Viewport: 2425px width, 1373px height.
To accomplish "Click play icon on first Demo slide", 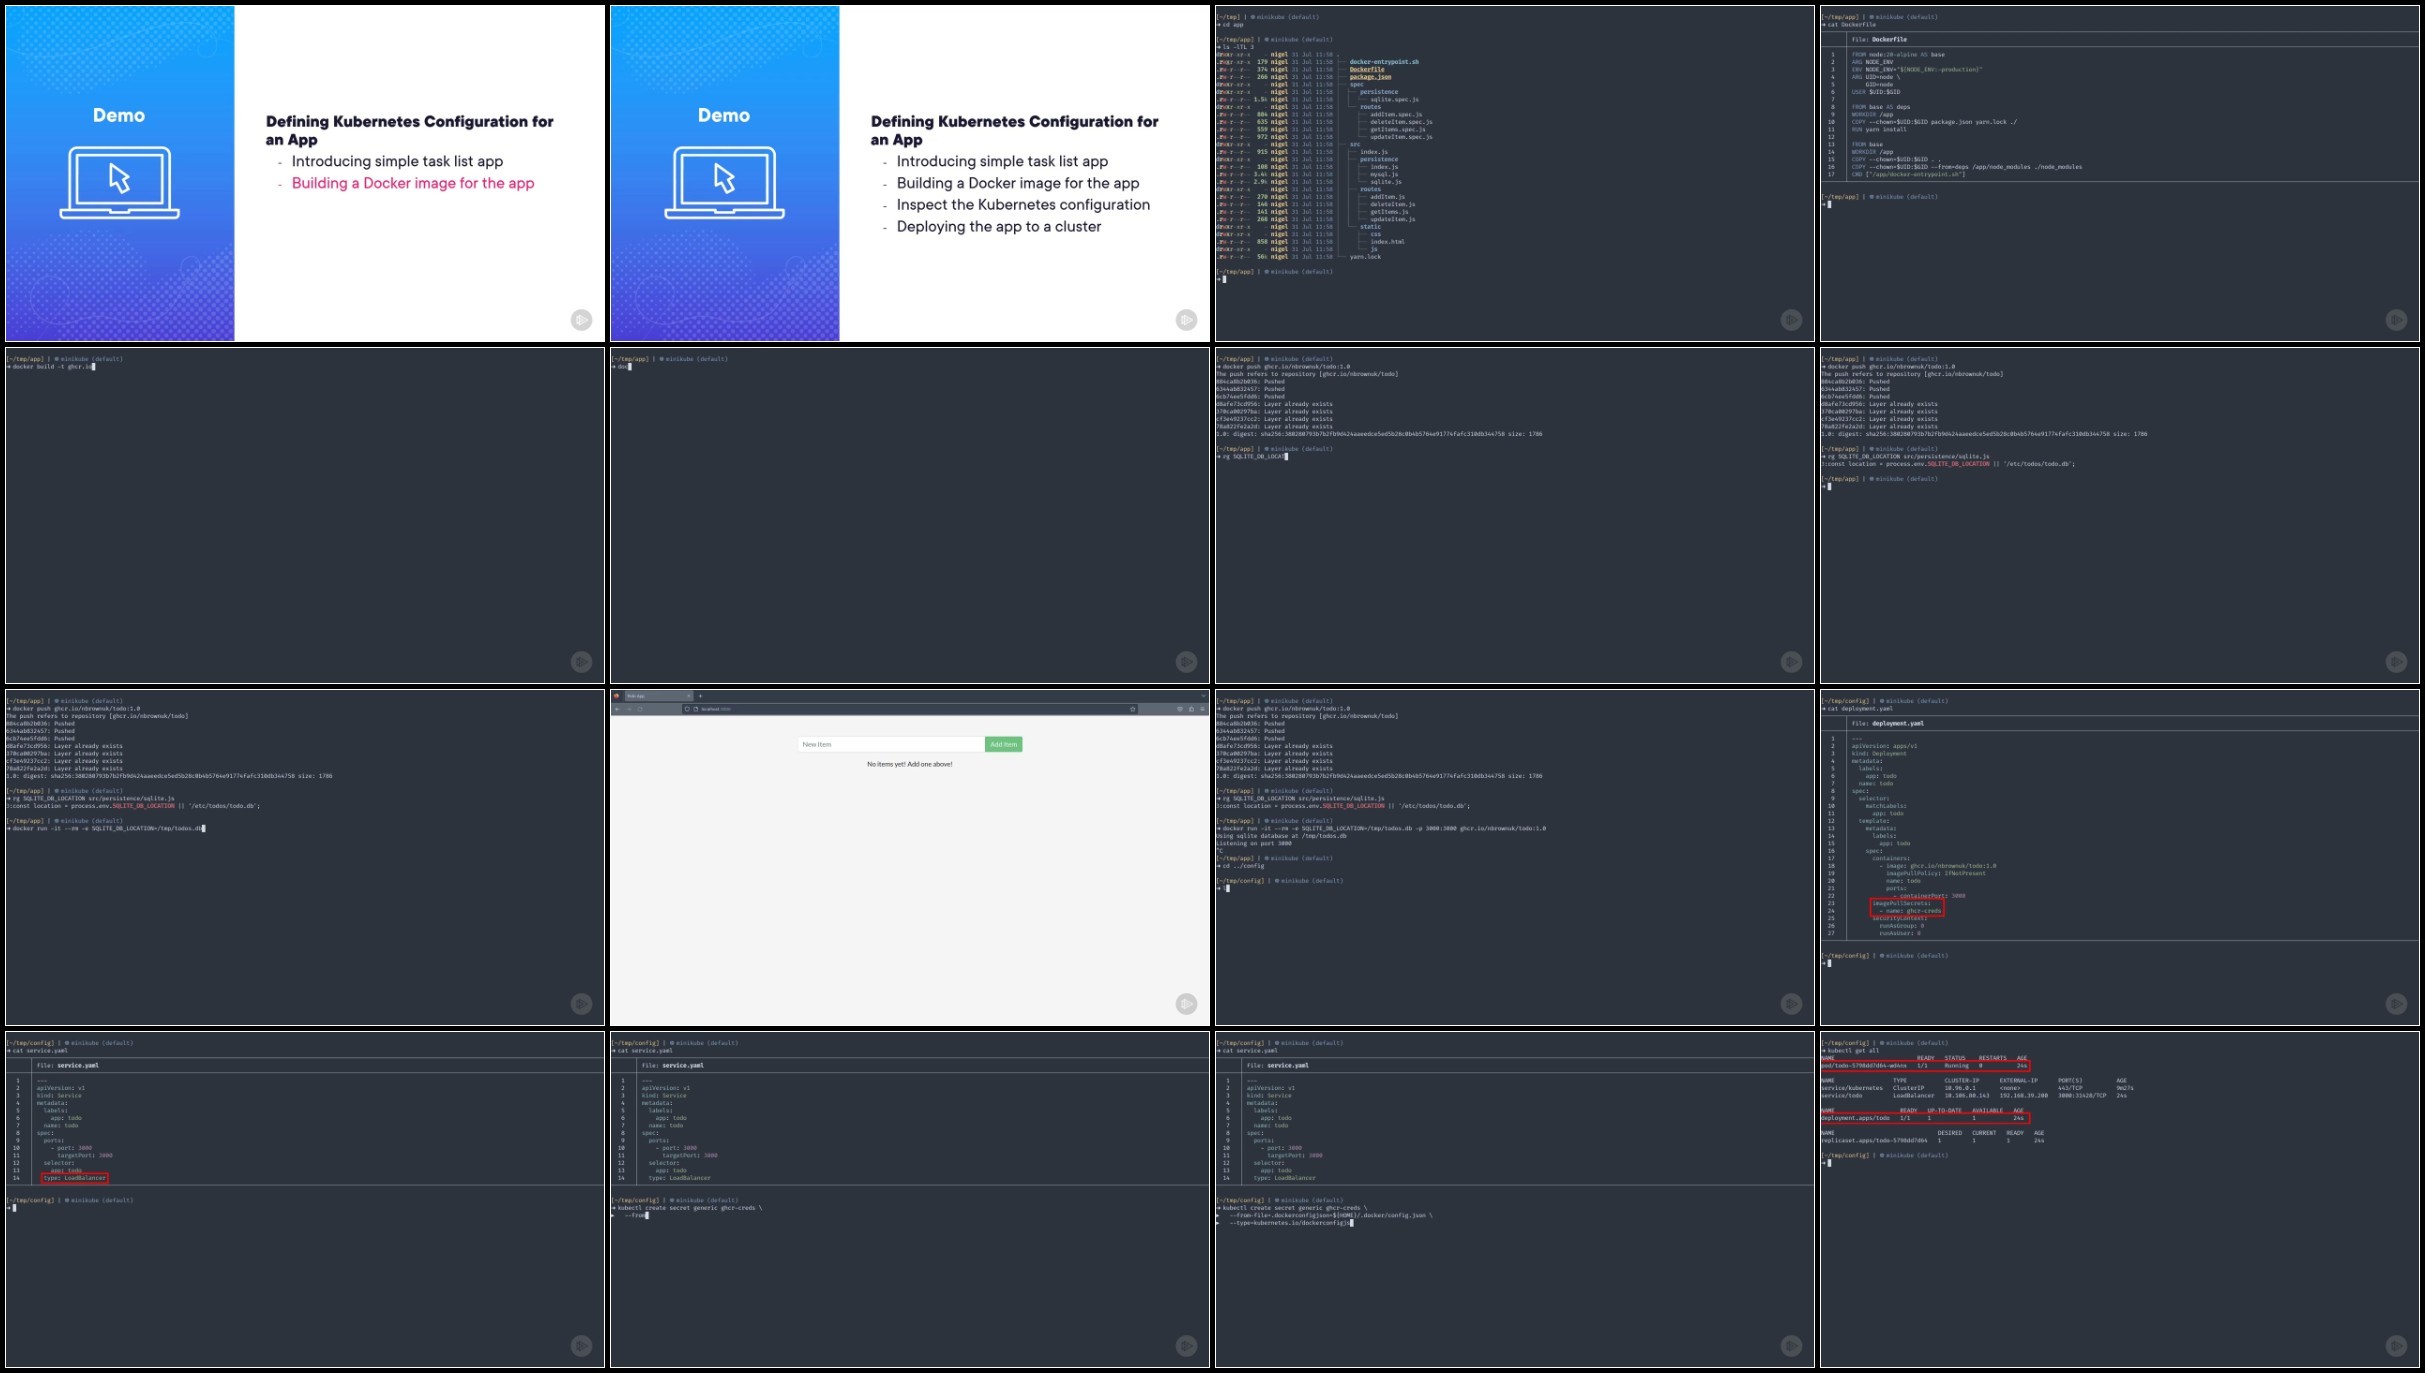I will tap(581, 320).
